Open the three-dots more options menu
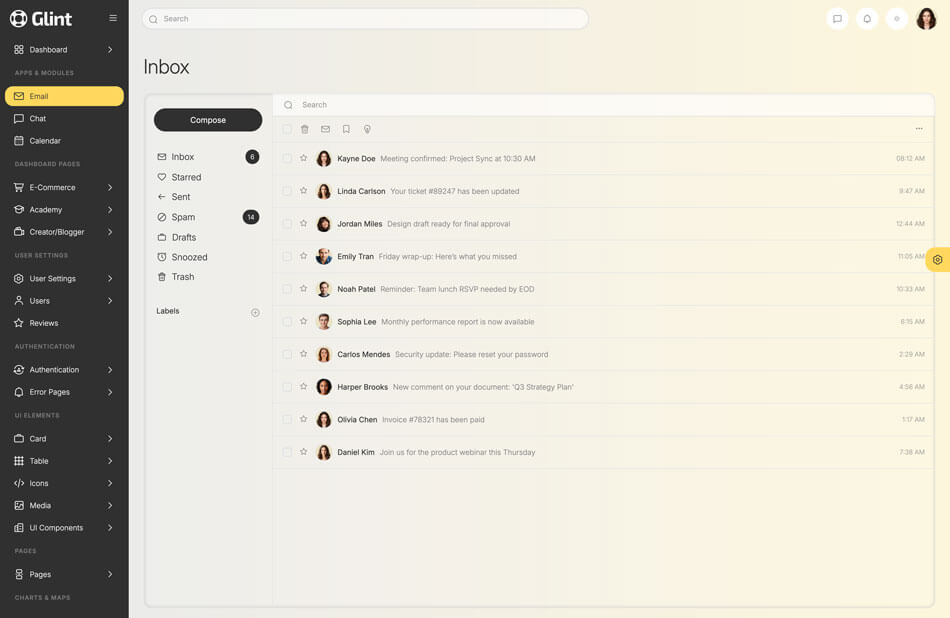The width and height of the screenshot is (950, 618). pos(919,129)
